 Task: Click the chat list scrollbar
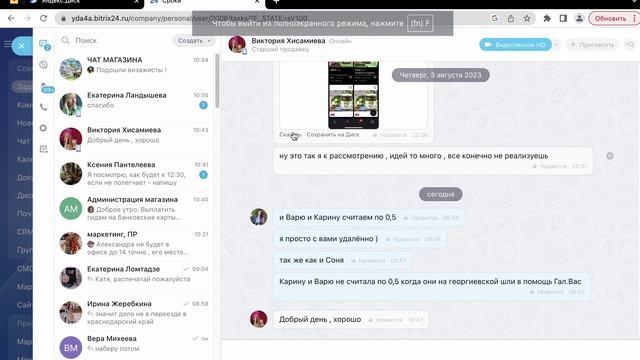pos(217,81)
